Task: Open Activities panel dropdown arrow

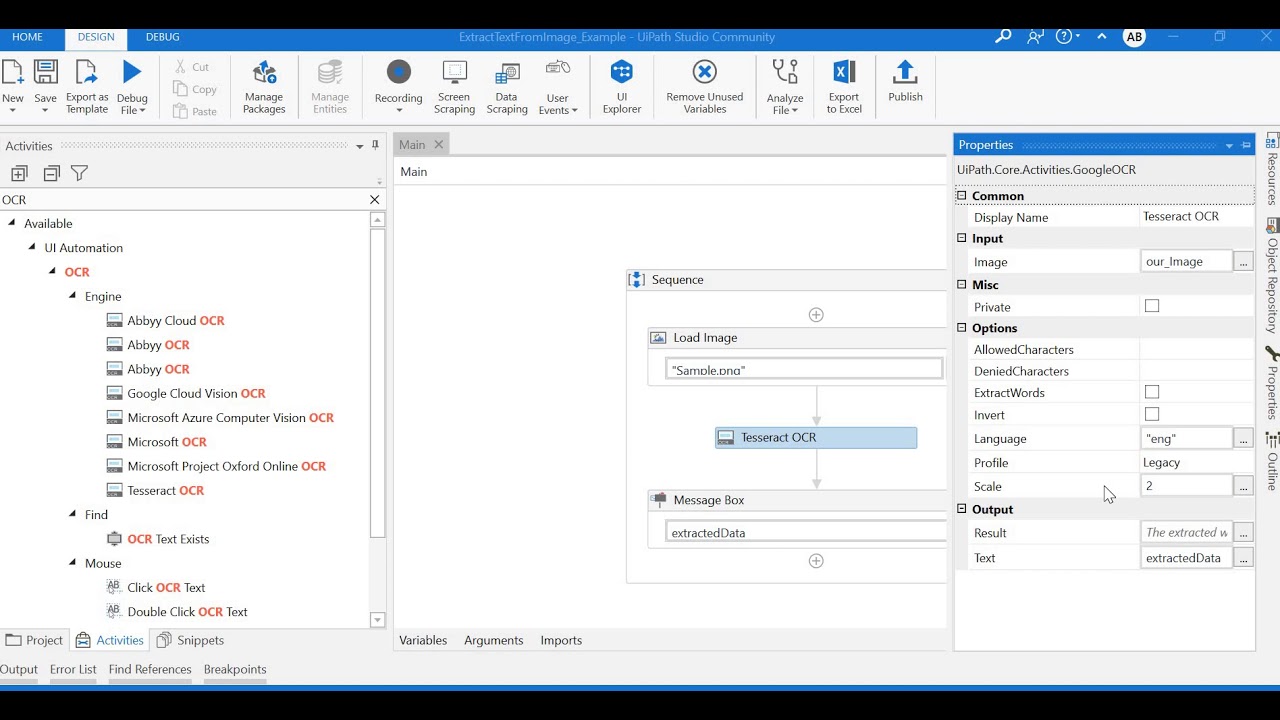Action: [x=360, y=146]
